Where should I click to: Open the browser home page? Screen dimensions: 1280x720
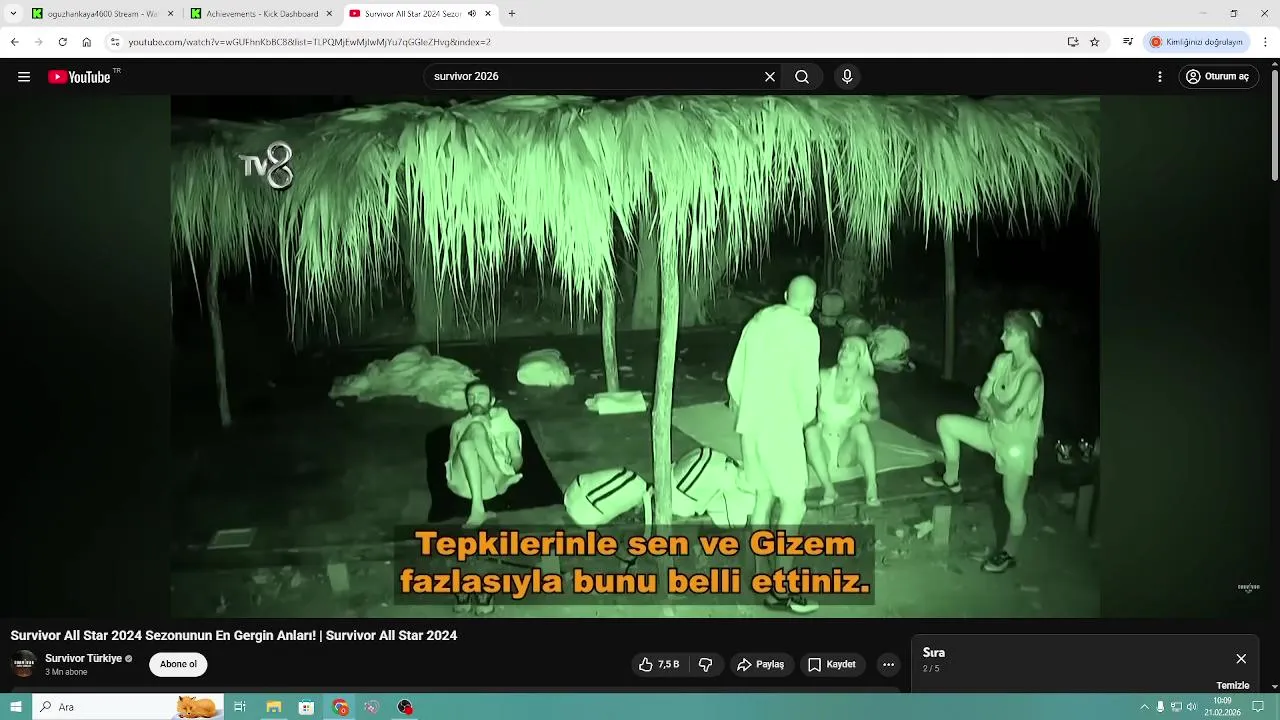tap(87, 42)
